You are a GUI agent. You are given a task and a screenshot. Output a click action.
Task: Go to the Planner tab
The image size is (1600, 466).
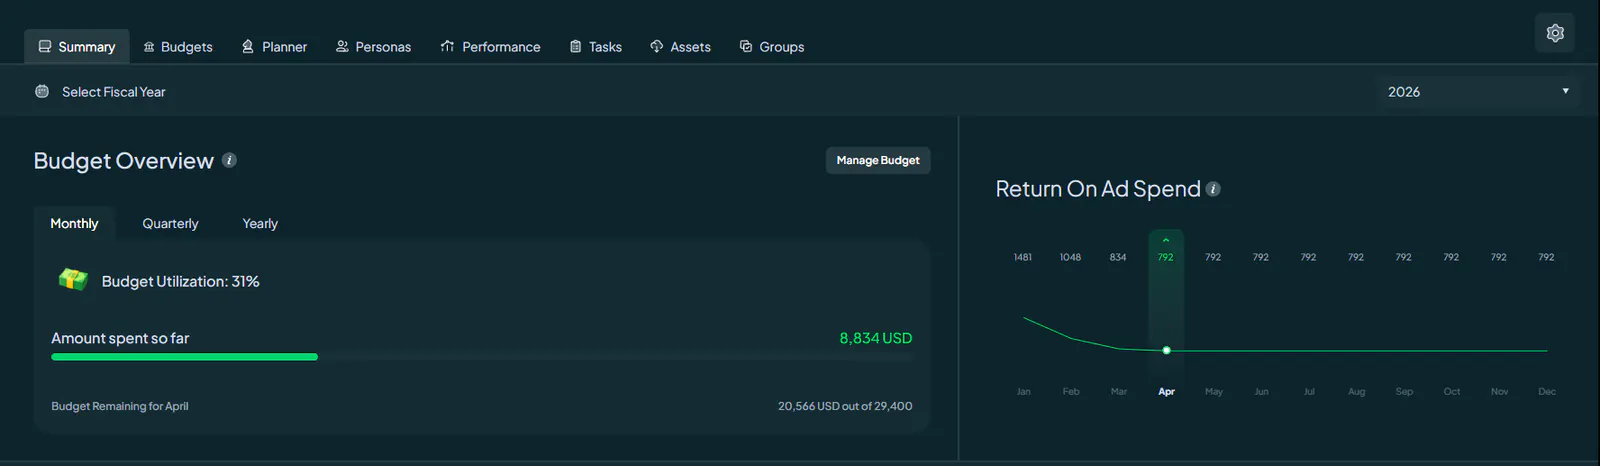(x=274, y=47)
